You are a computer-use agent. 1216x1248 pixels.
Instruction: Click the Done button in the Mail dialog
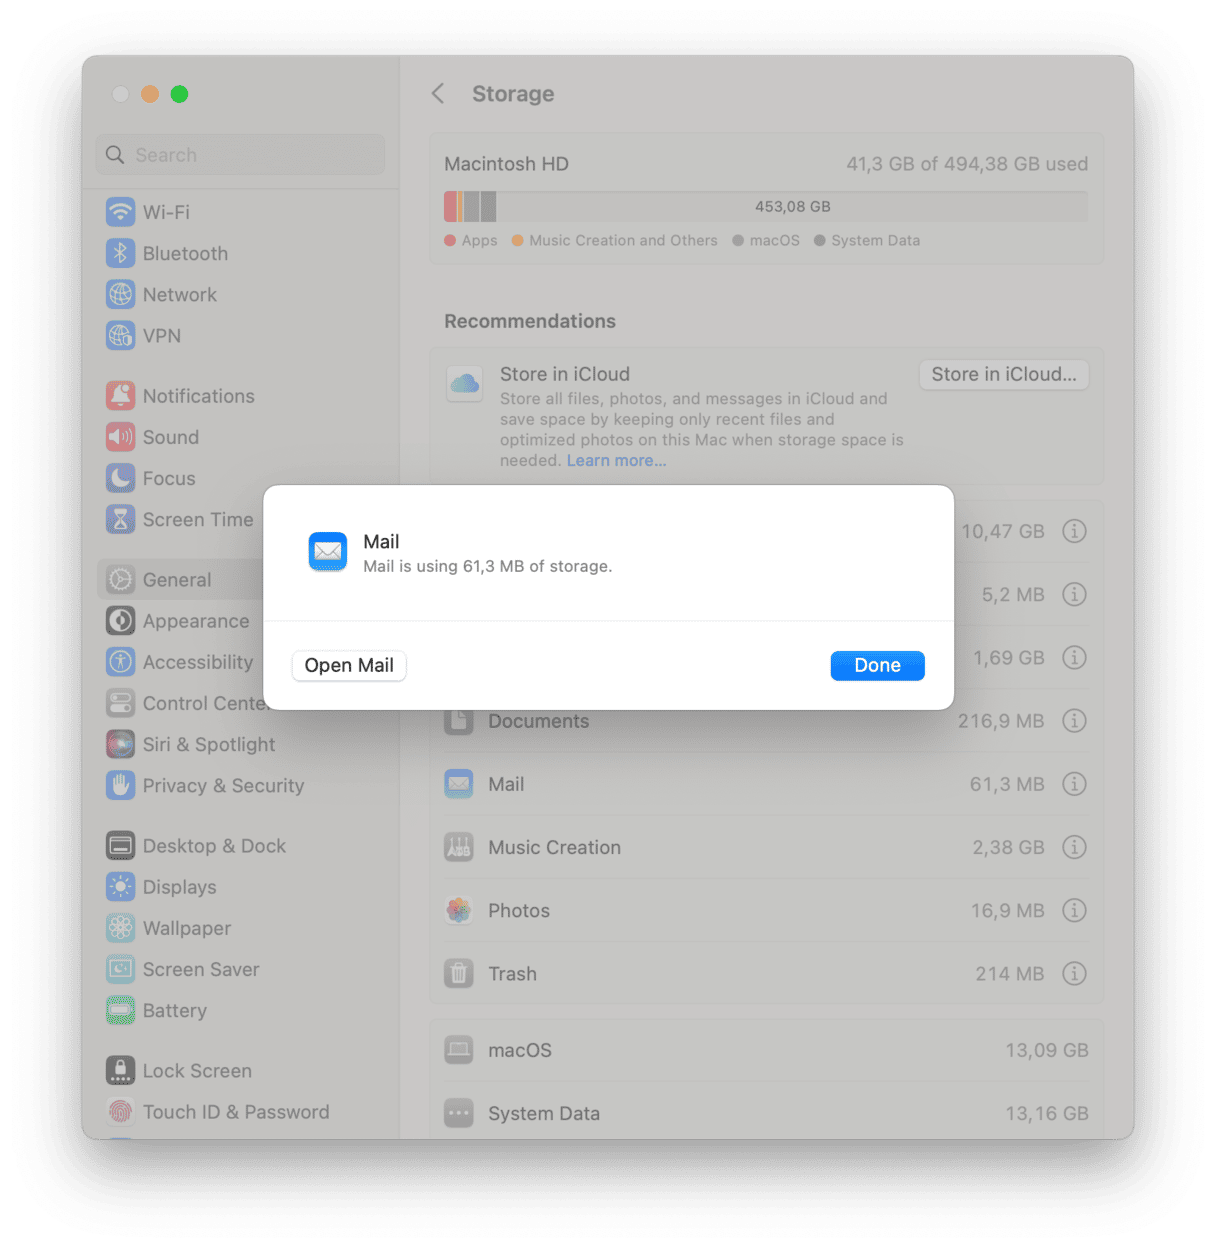[x=877, y=665]
